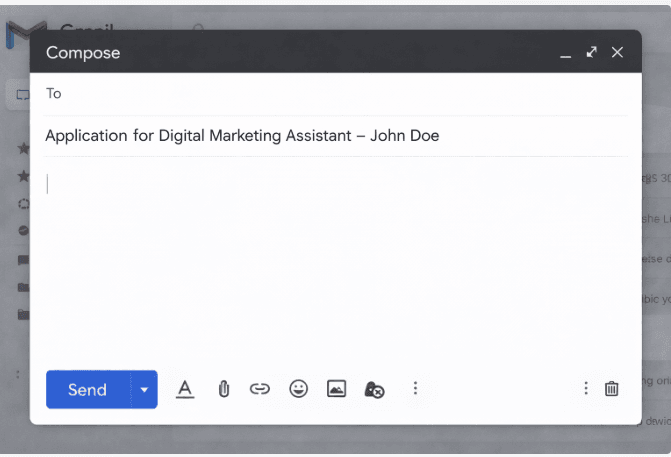Click the To recipients field

tap(335, 93)
